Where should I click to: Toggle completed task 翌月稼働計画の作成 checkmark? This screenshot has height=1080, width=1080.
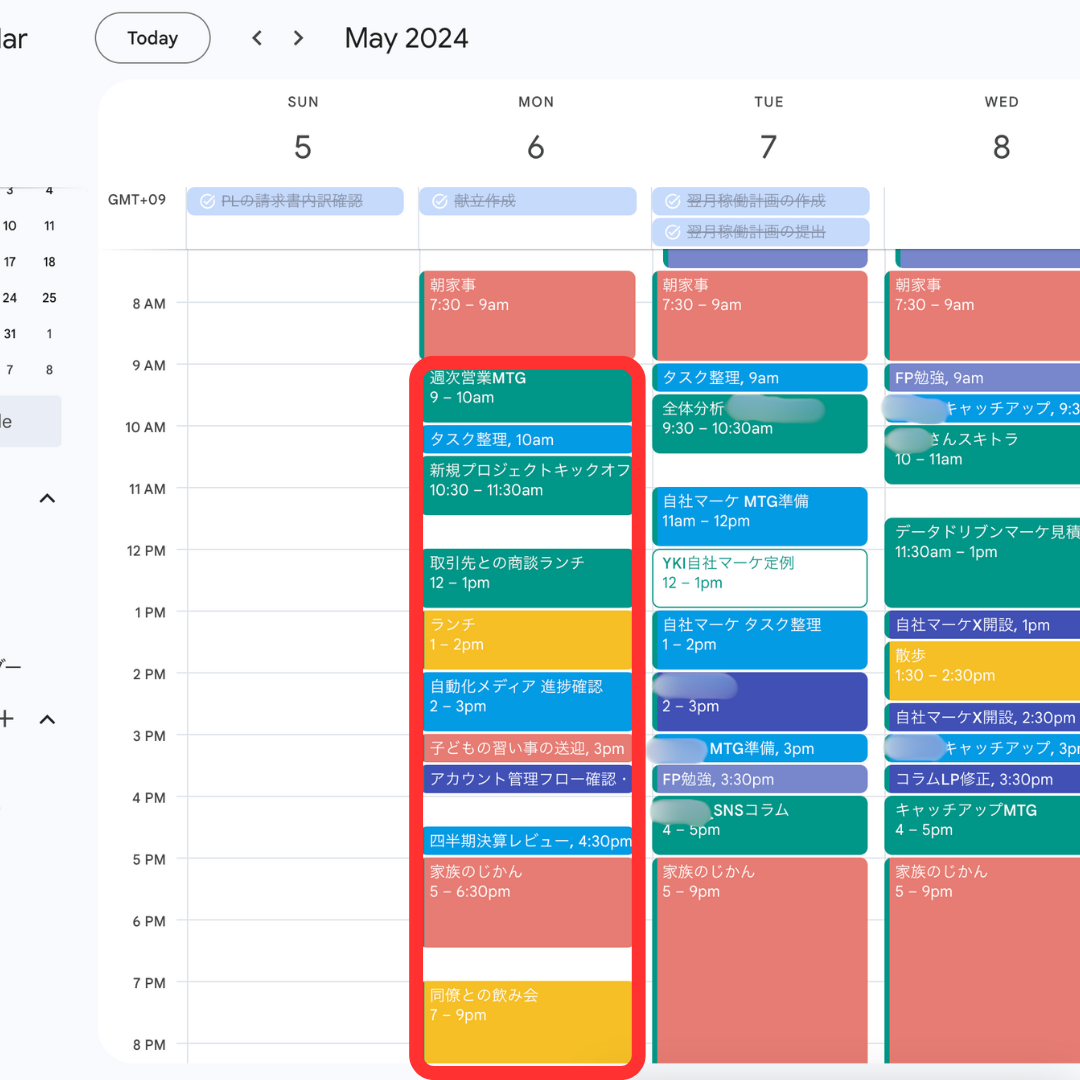pyautogui.click(x=672, y=201)
